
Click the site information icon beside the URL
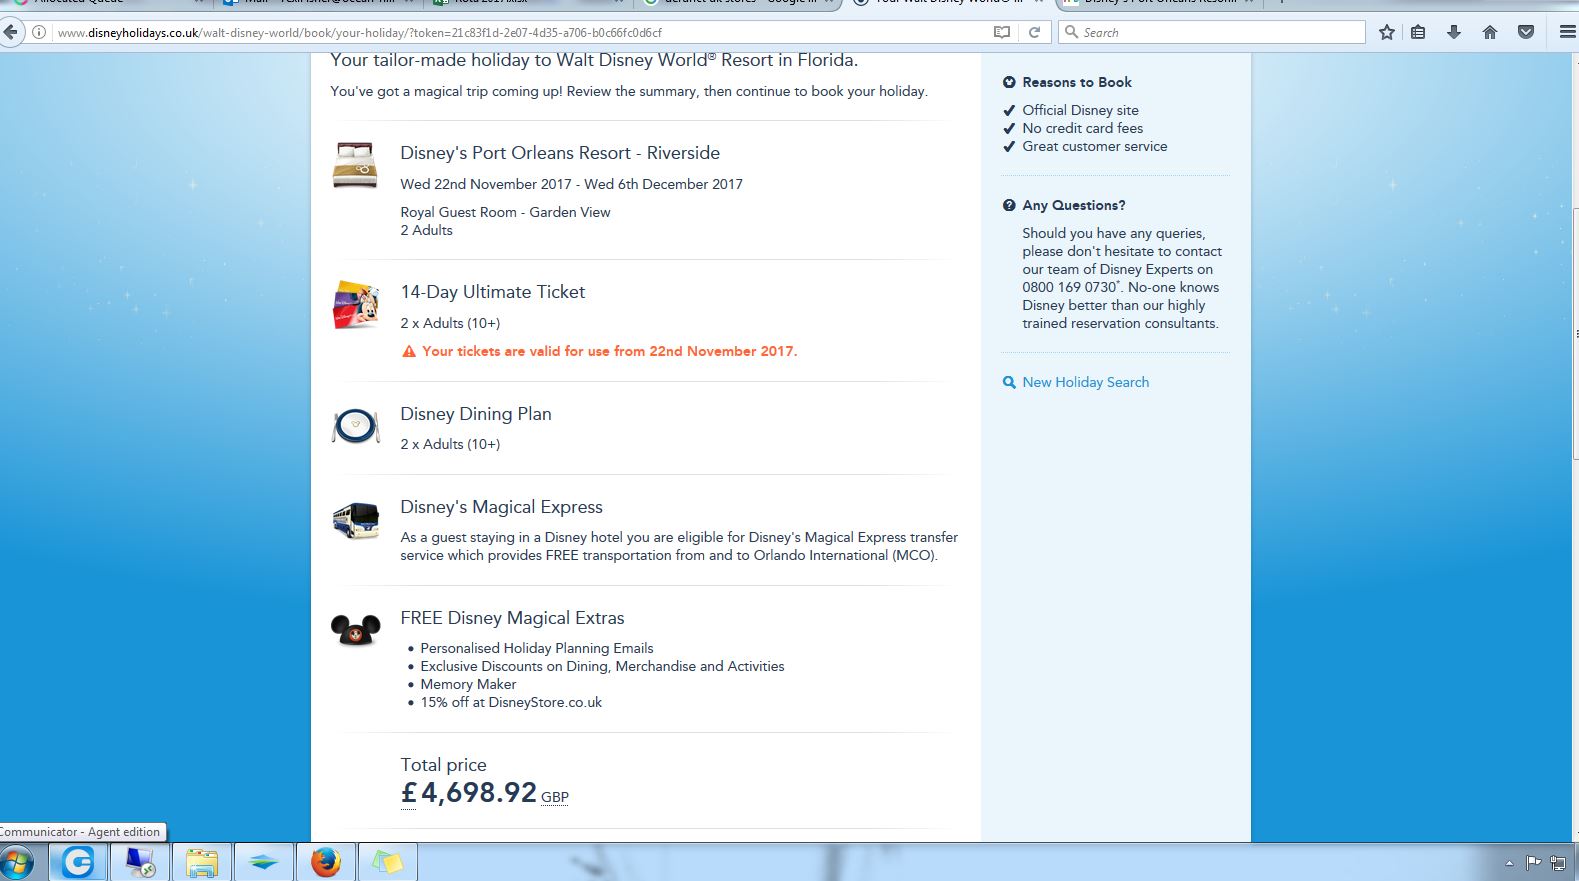[x=38, y=32]
